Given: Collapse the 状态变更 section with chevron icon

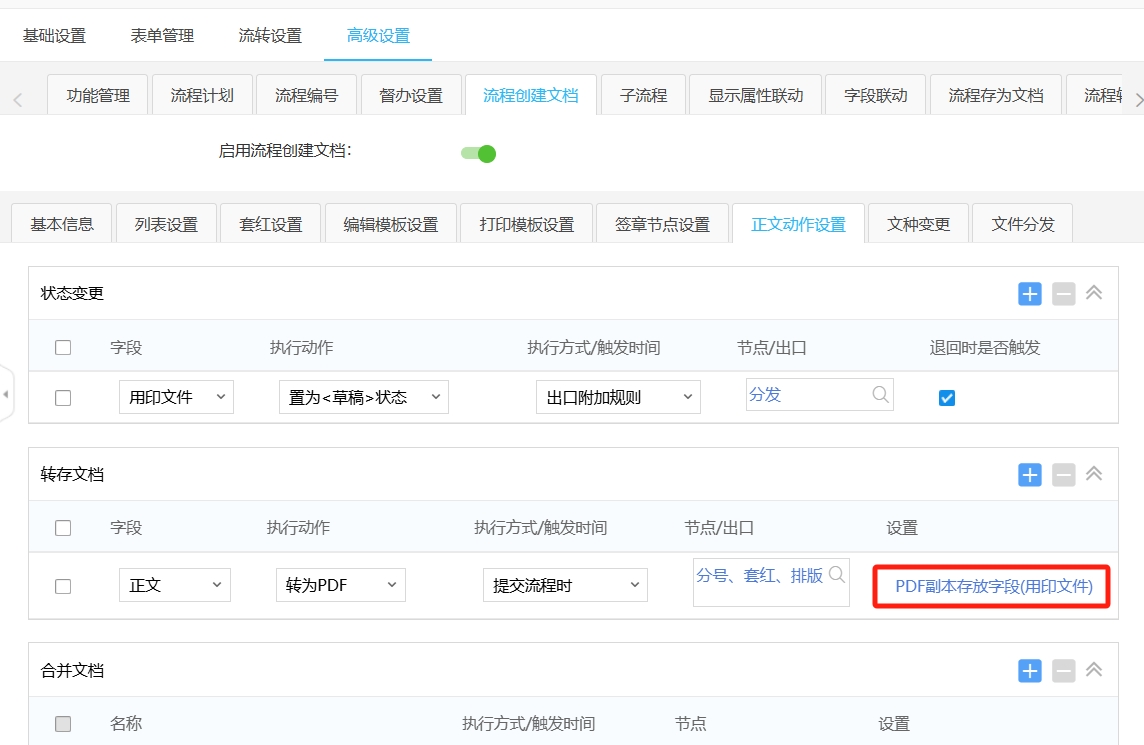Looking at the screenshot, I should (1094, 293).
